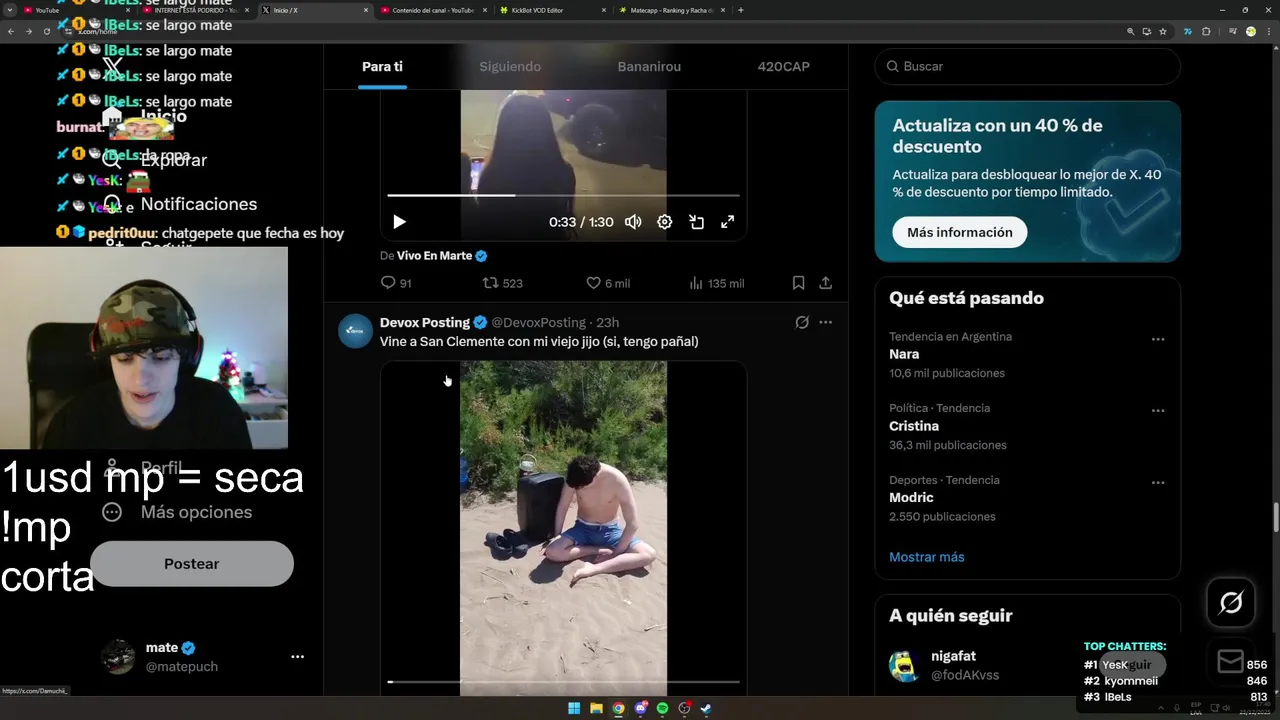Open OBS Studio from the taskbar

point(684,709)
